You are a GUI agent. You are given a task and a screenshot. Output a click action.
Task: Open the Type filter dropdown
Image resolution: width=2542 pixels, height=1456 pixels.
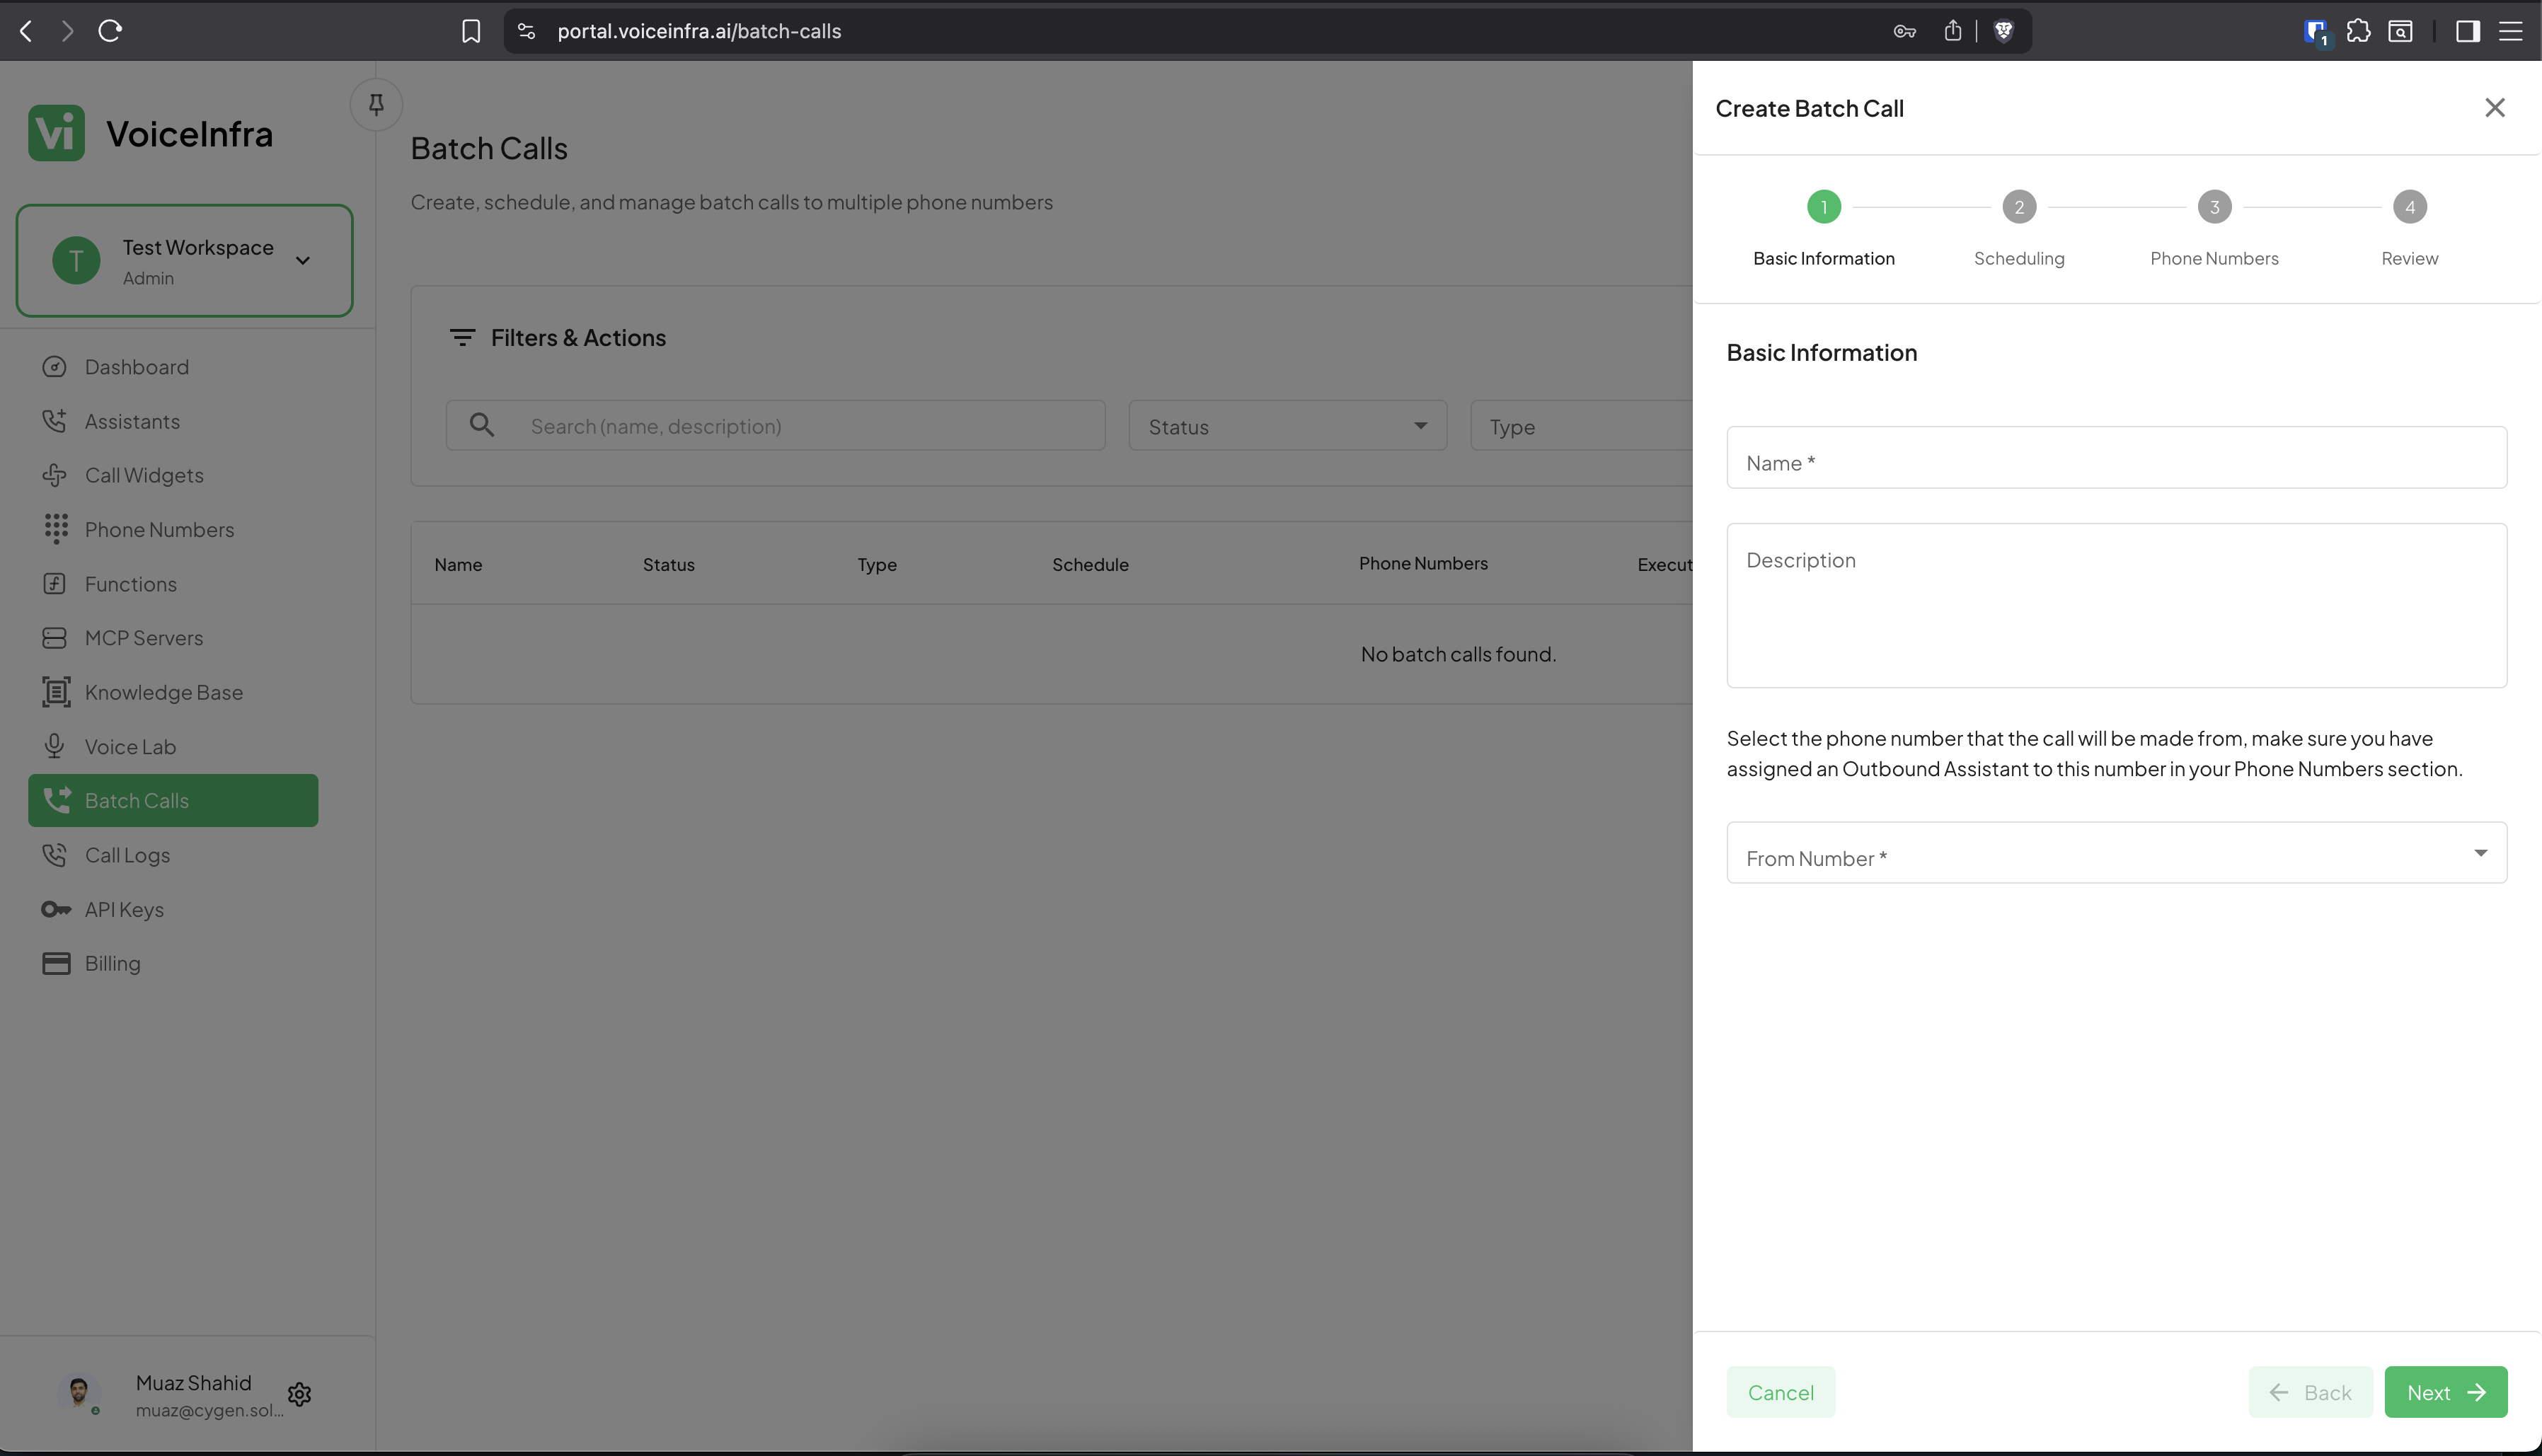pyautogui.click(x=1581, y=426)
